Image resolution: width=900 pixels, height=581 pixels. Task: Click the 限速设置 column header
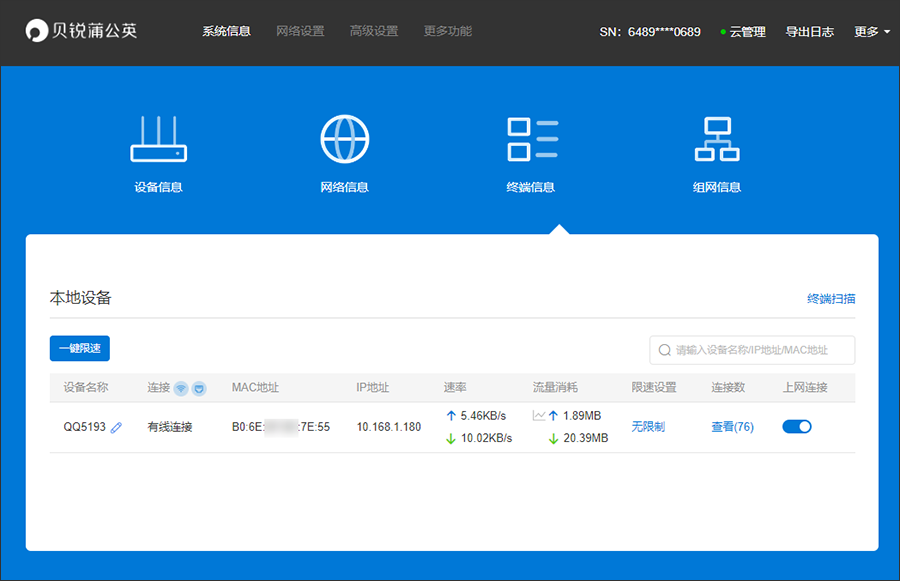click(x=654, y=388)
